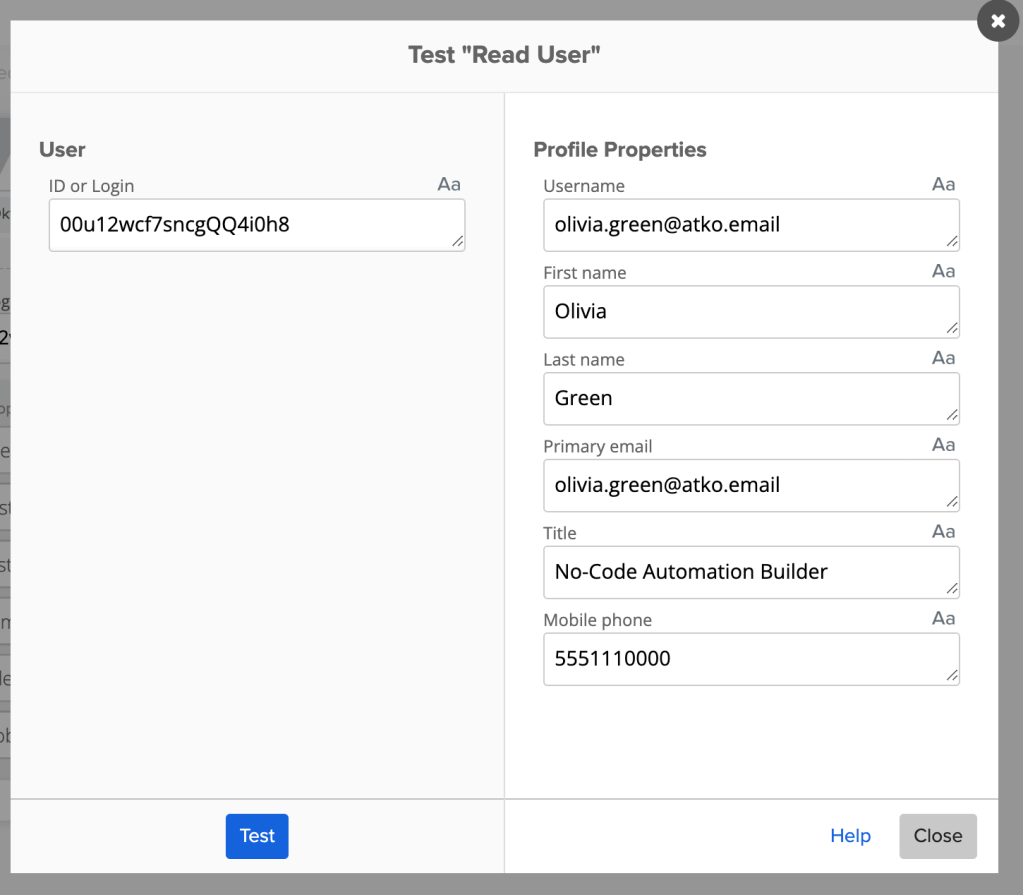Click the Aa type icon beside Title
Image resolution: width=1023 pixels, height=895 pixels.
click(x=943, y=533)
